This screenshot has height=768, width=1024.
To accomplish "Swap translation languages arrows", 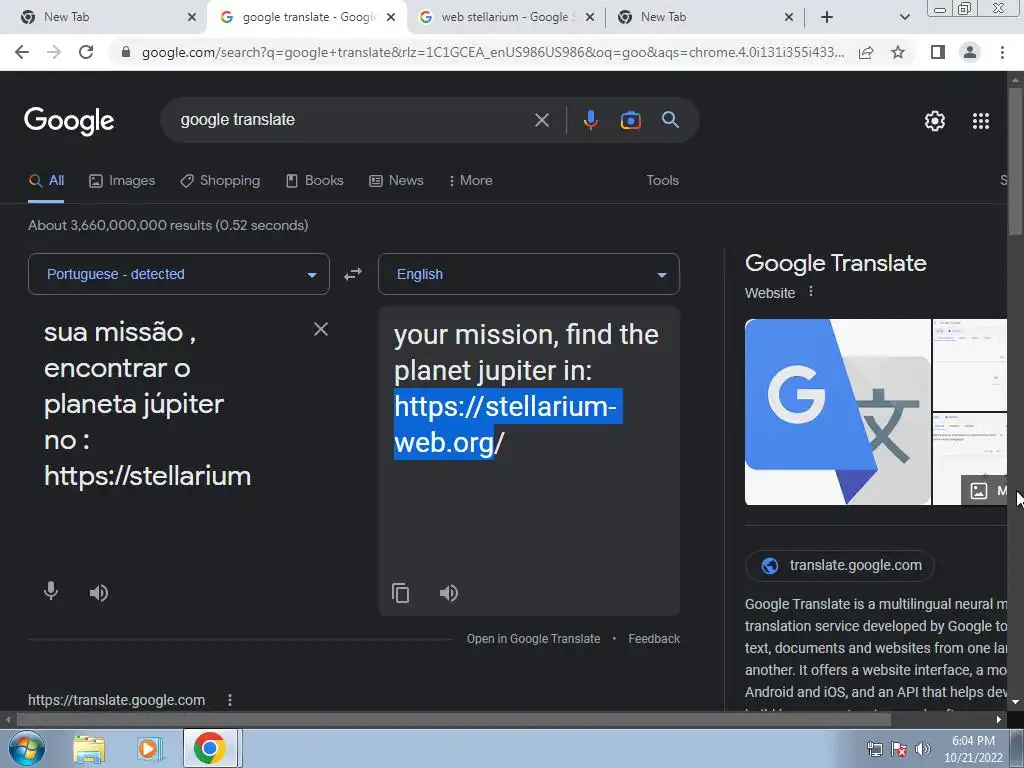I will coord(353,274).
